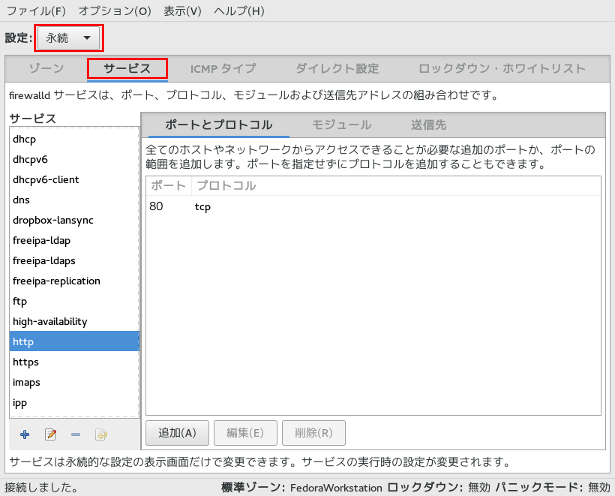Screen dimensions: 615x496
Task: Click the edit service pencil icon
Action: point(50,434)
